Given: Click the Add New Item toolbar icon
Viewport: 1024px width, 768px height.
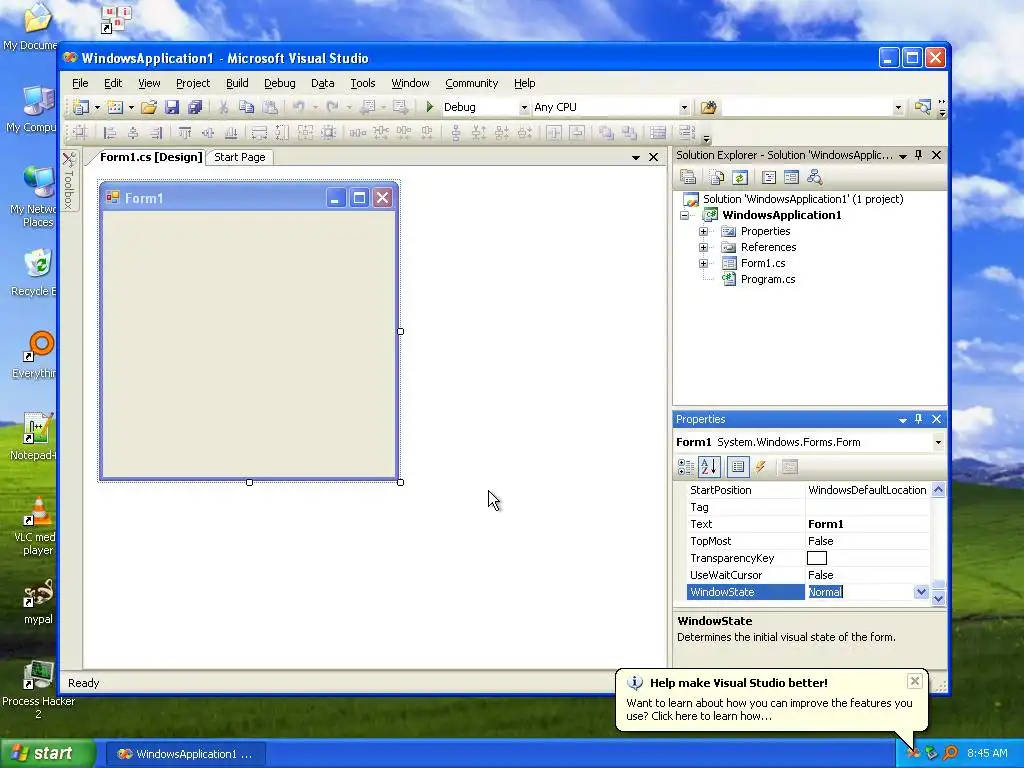Looking at the screenshot, I should (115, 107).
